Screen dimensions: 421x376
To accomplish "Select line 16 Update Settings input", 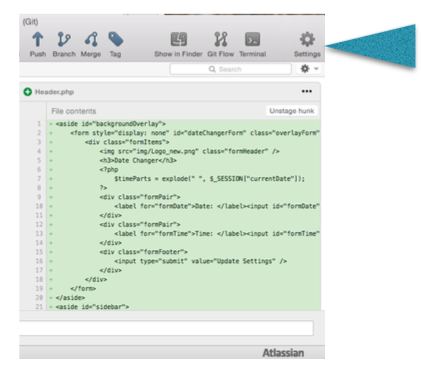I will coord(200,261).
